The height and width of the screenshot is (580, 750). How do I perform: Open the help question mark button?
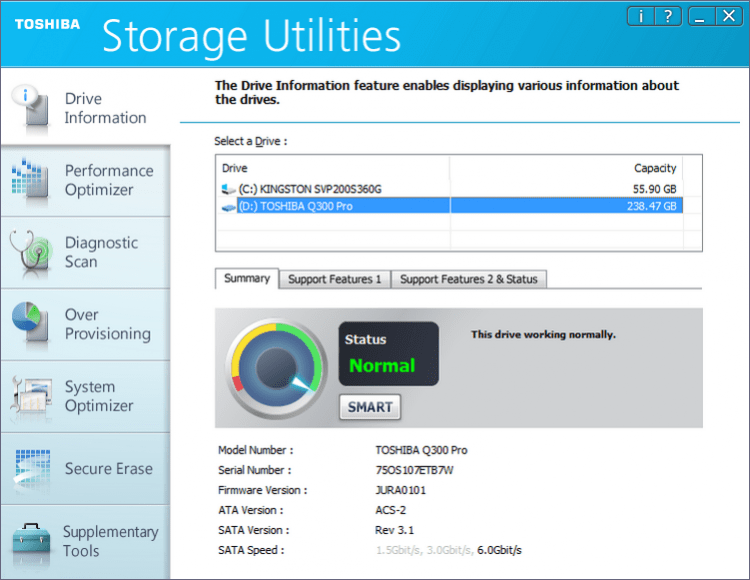[x=669, y=16]
